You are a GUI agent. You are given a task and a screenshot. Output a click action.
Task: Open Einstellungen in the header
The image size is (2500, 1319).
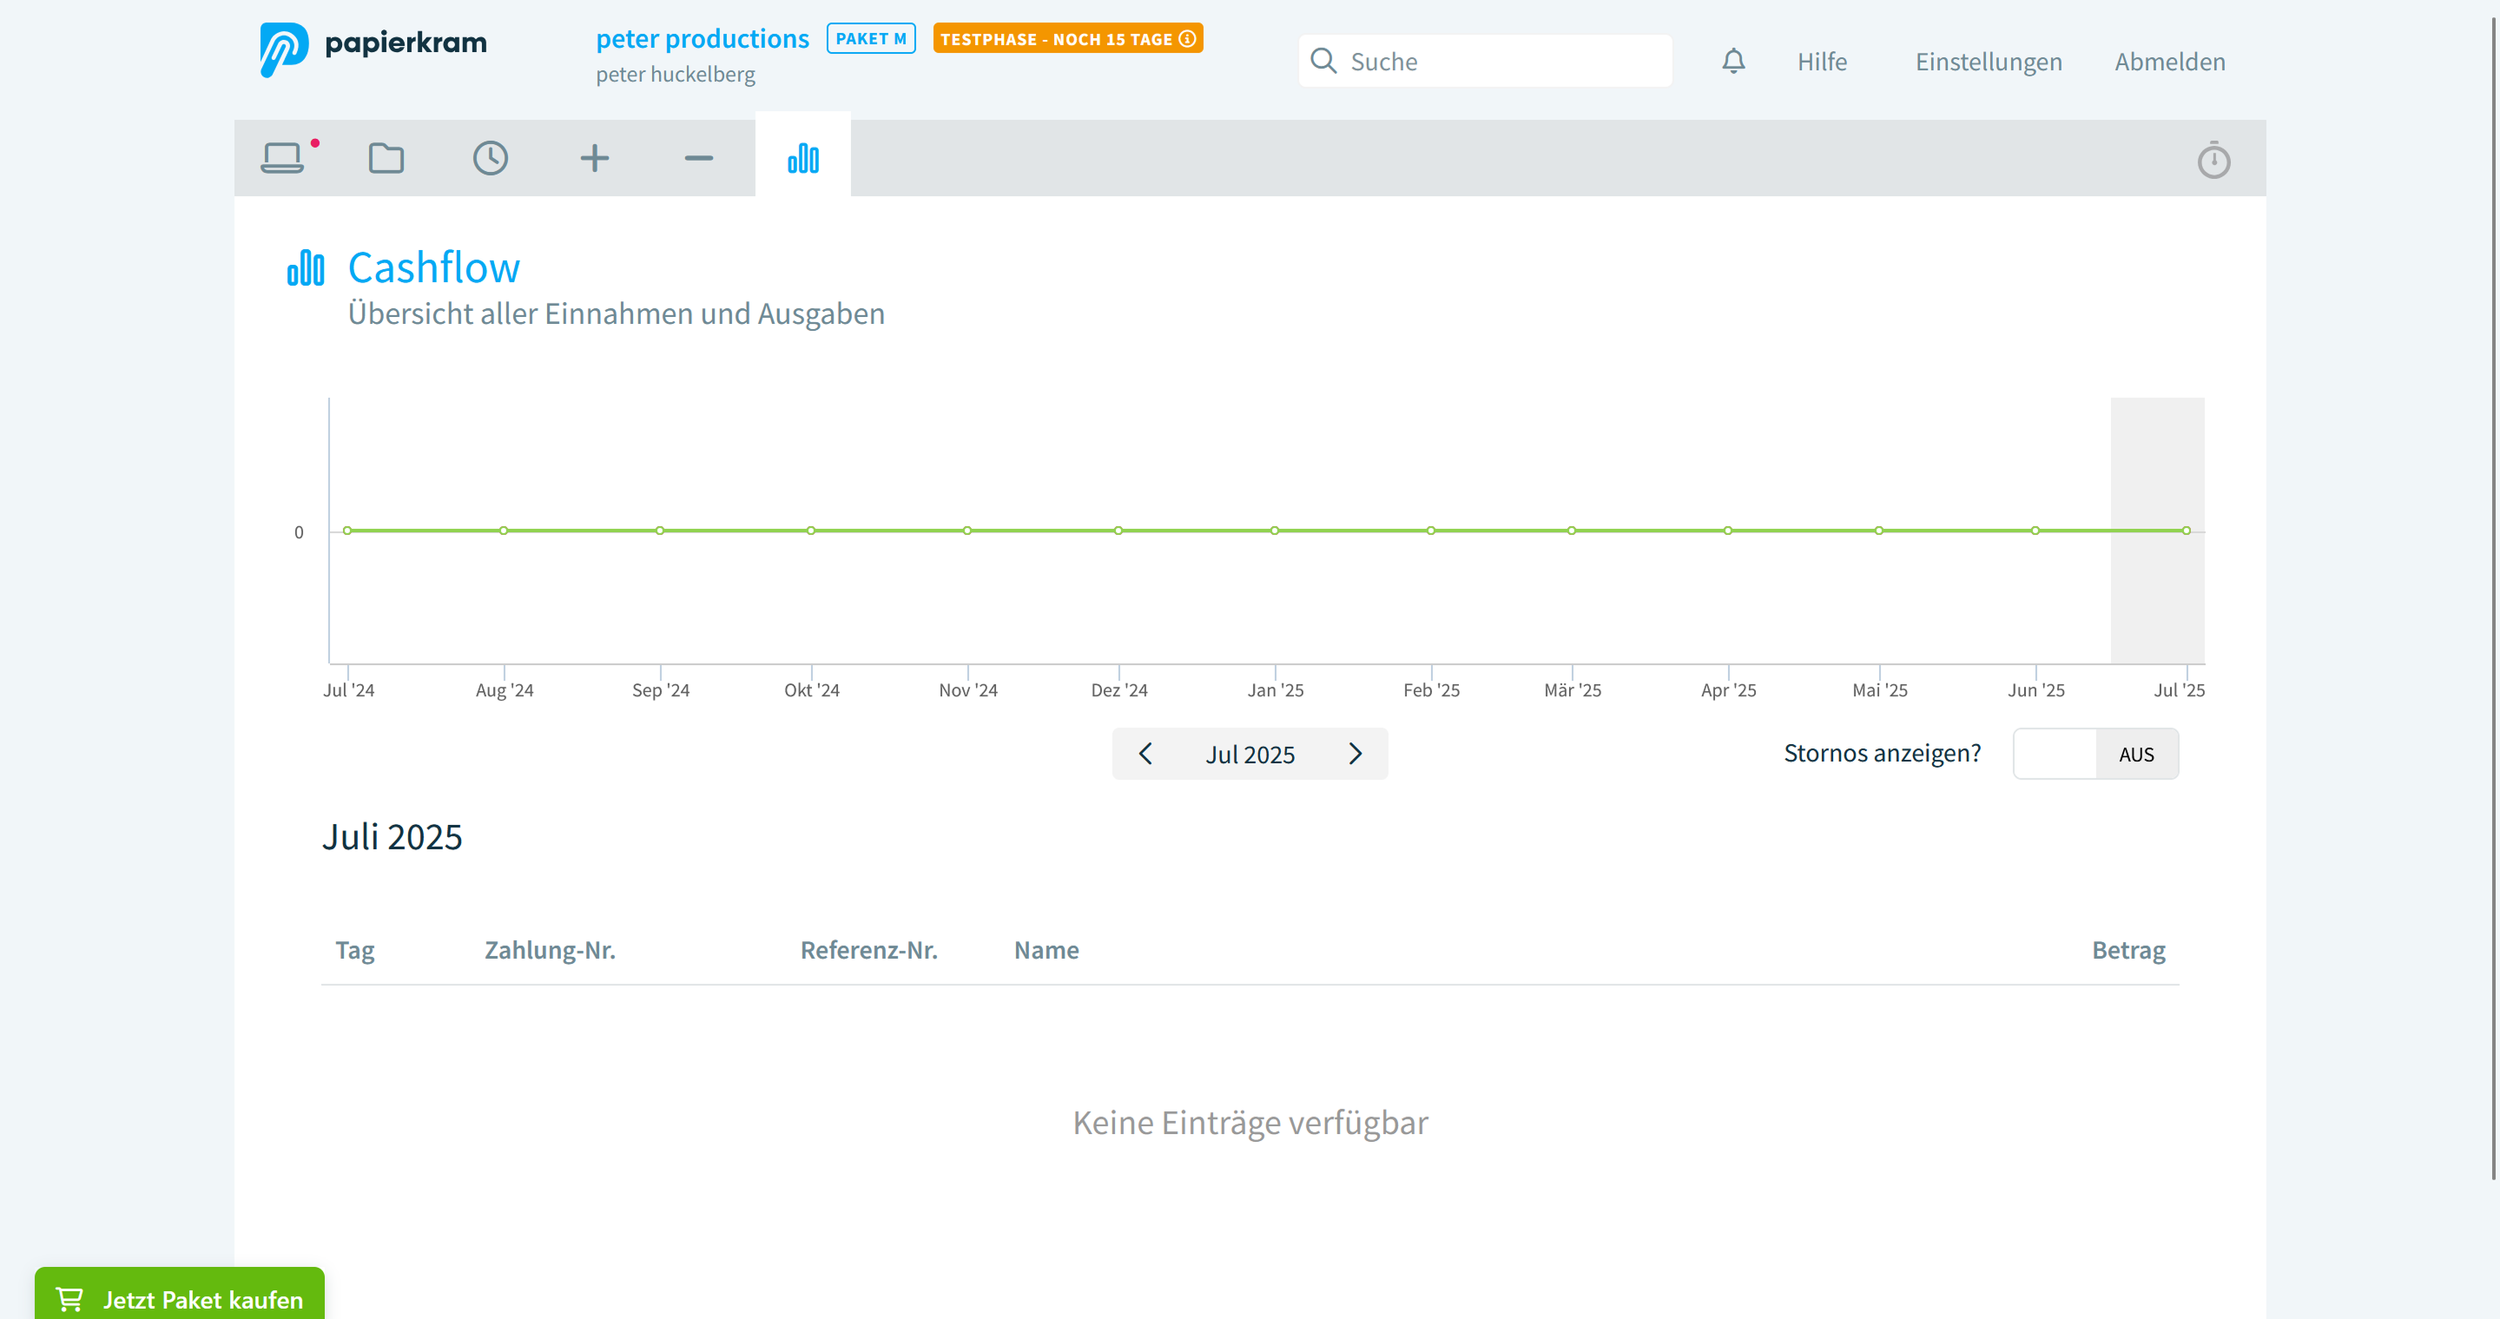1988,61
